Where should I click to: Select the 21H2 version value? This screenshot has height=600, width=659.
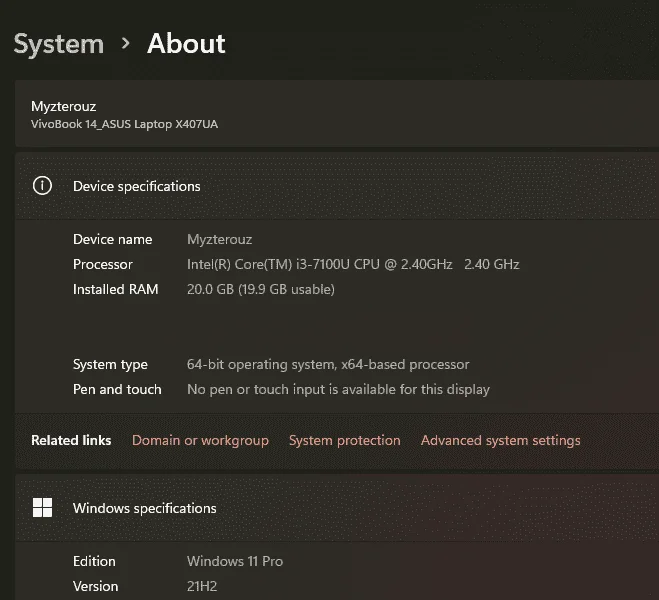(202, 586)
